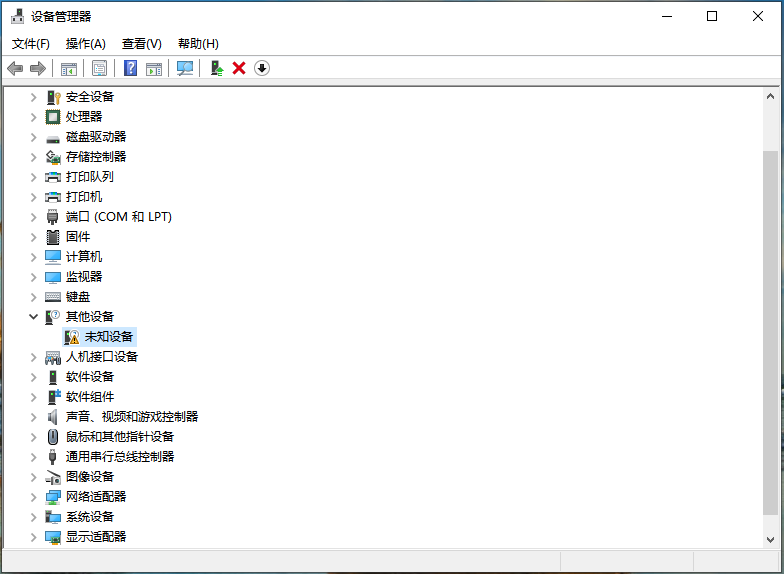Expand the 软件组件 node
The image size is (784, 574).
[x=34, y=397]
